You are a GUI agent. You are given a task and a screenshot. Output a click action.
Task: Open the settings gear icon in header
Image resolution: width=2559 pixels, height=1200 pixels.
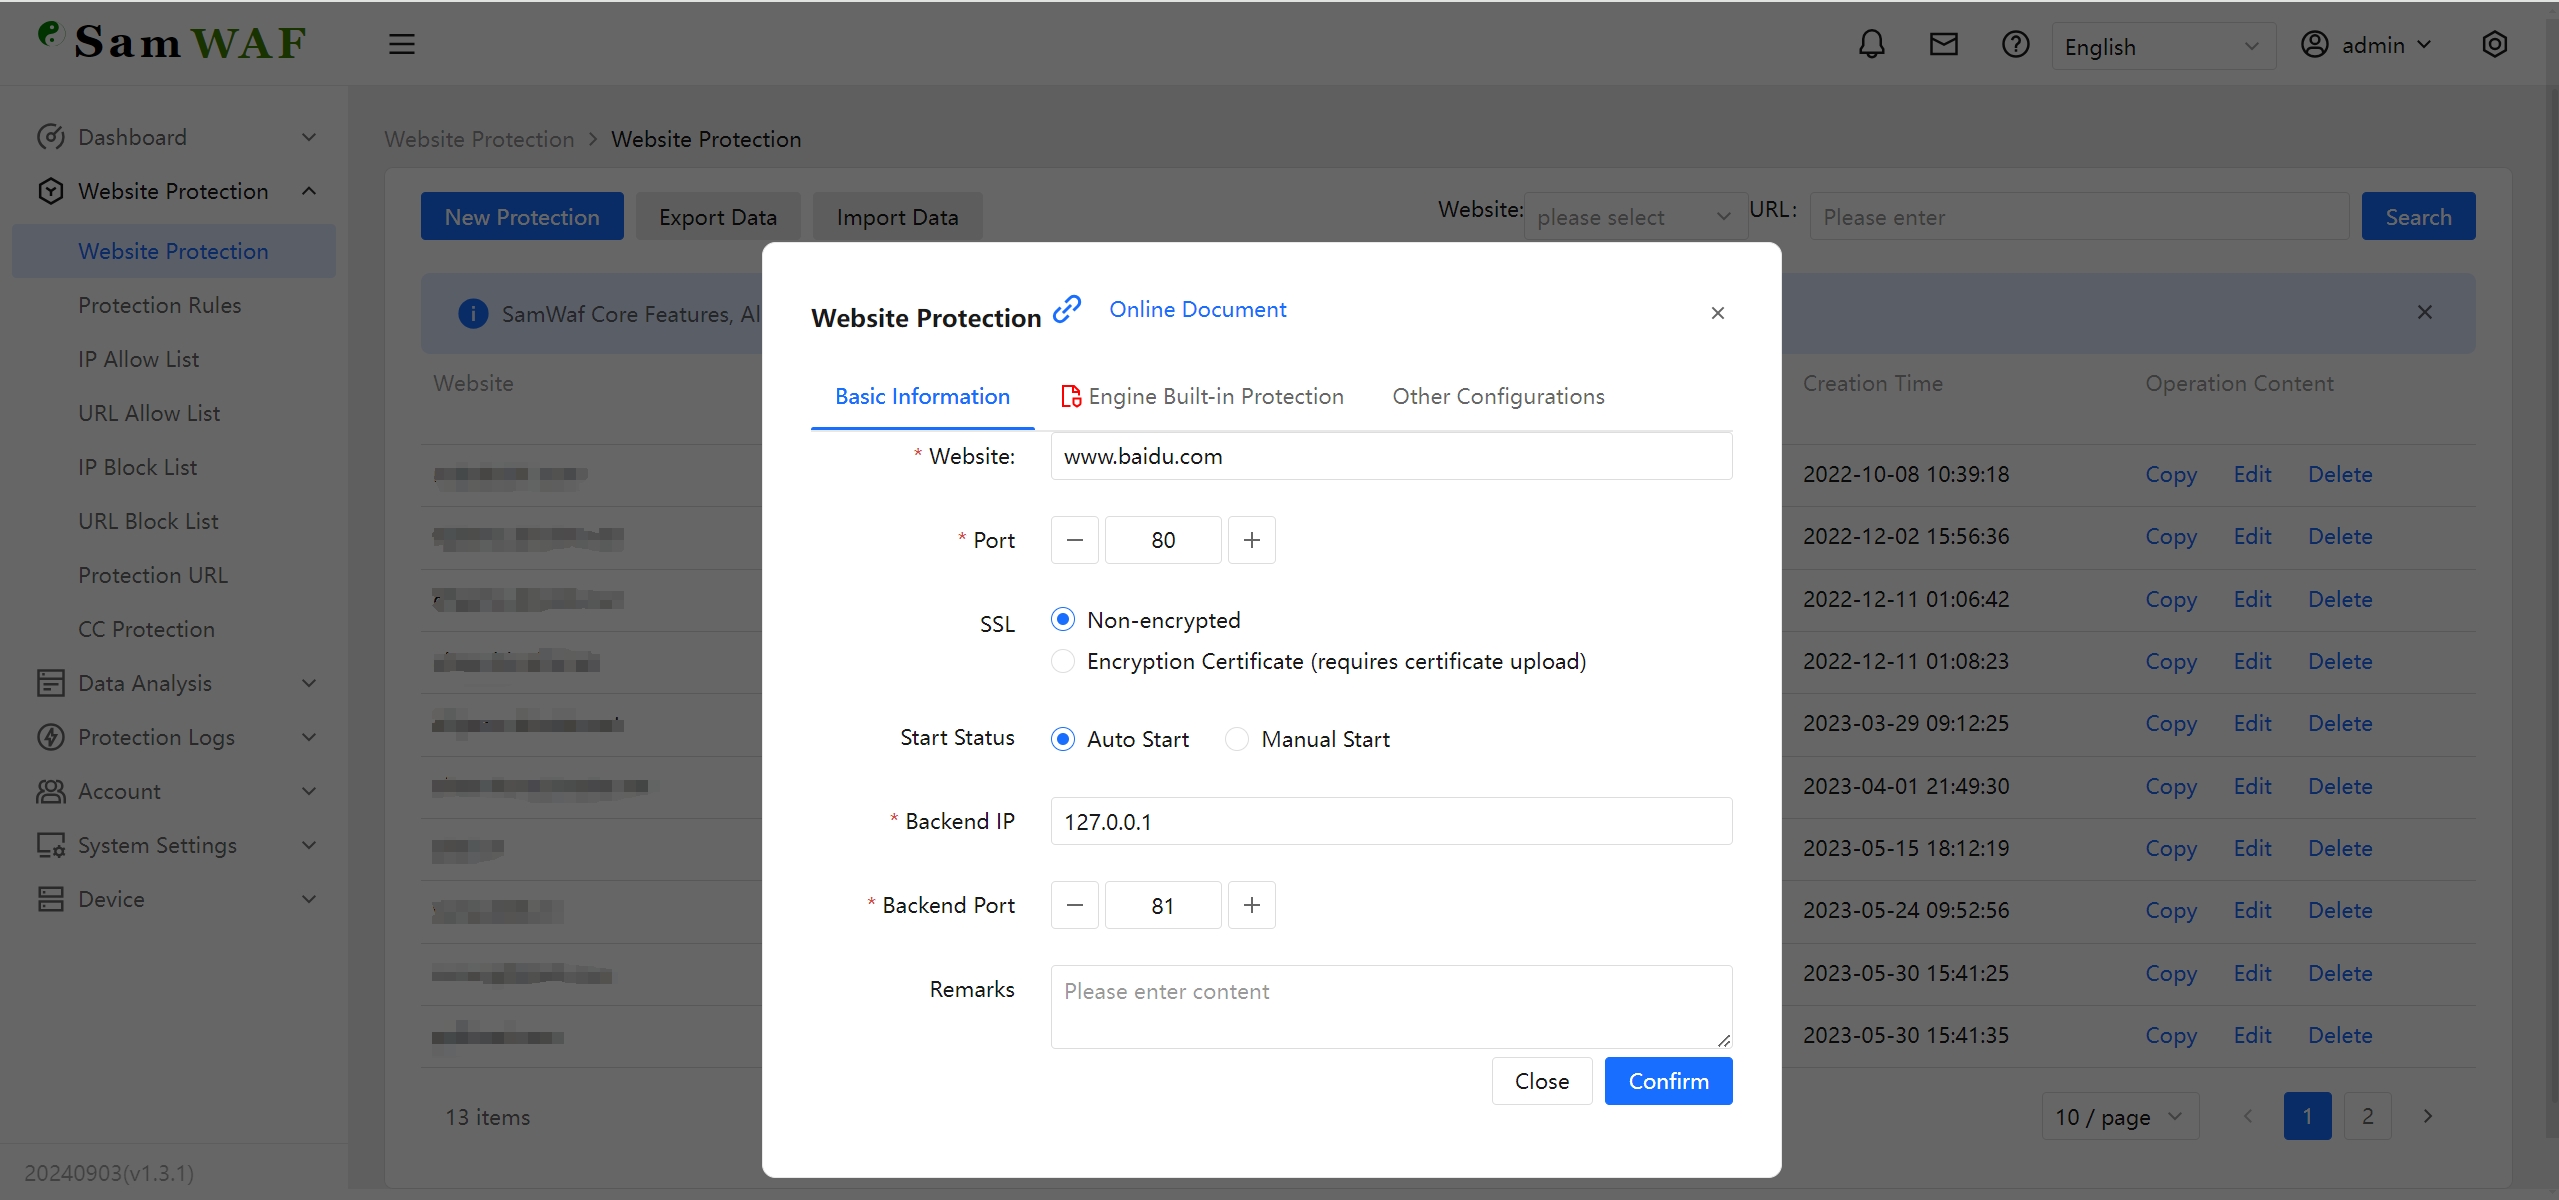click(2494, 44)
